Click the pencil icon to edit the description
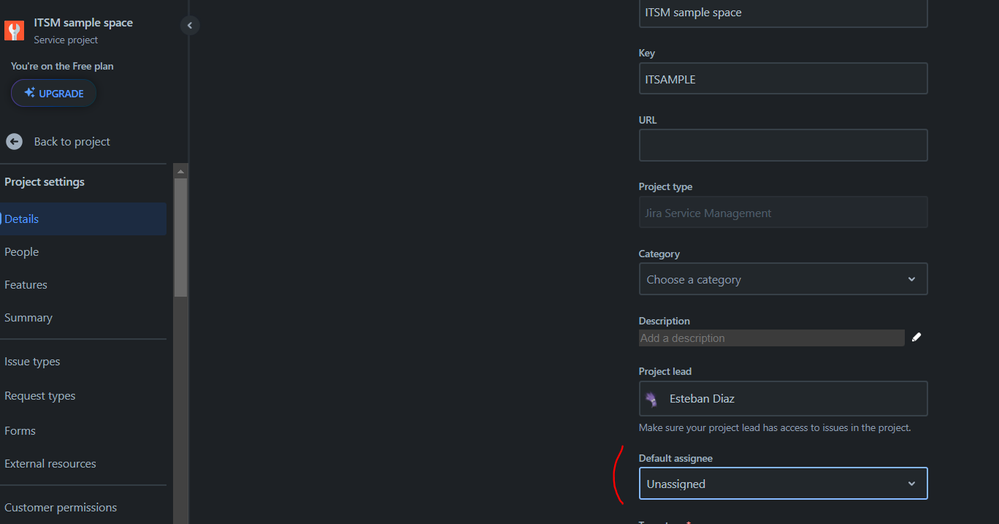999x524 pixels. (x=916, y=337)
